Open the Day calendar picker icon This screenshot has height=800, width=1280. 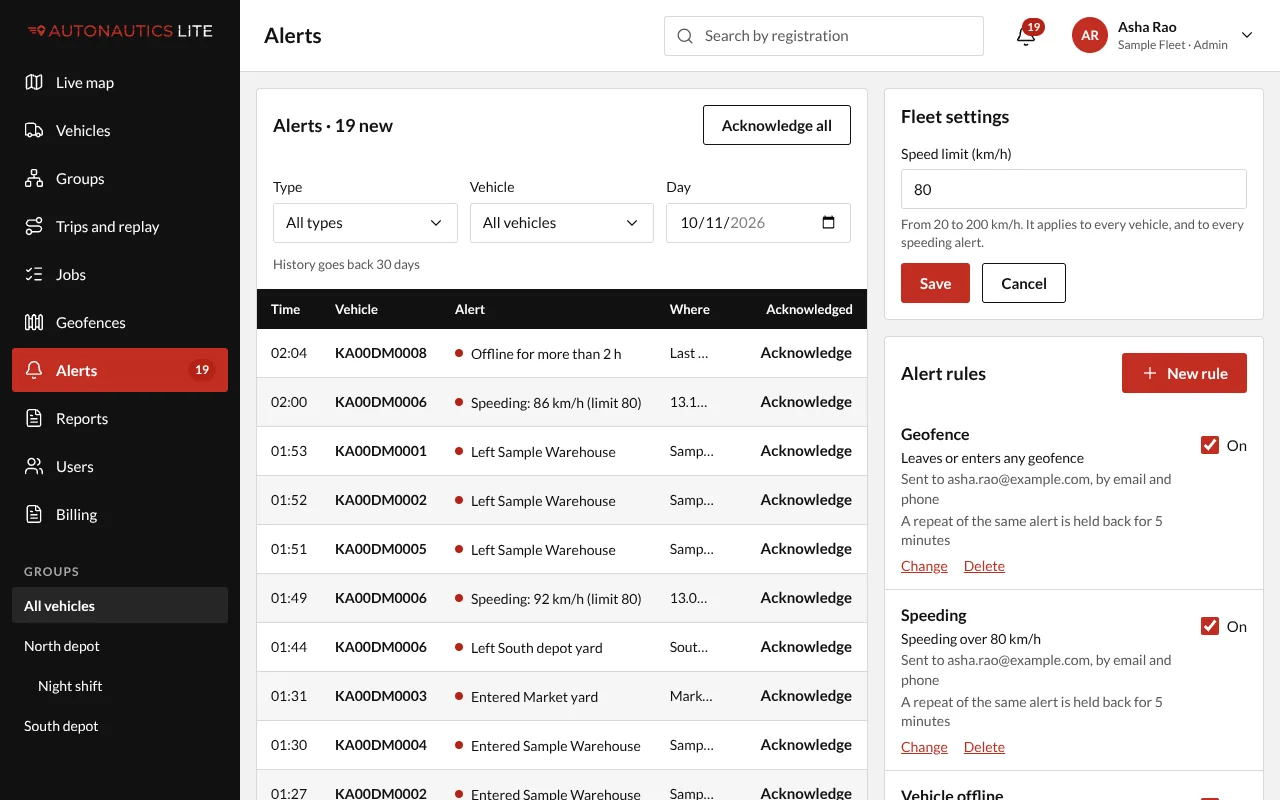(828, 223)
